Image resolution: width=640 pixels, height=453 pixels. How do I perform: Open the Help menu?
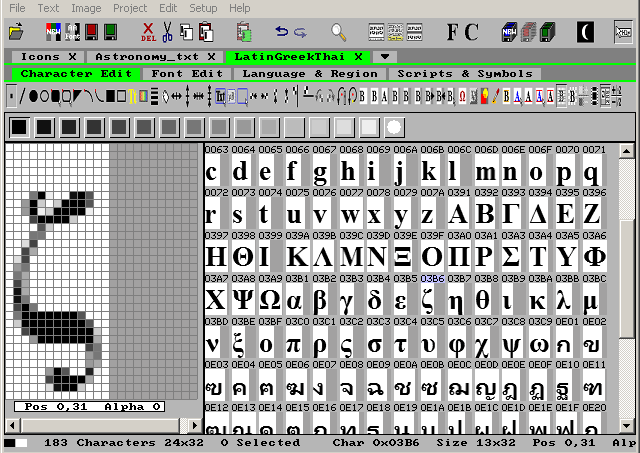point(239,8)
